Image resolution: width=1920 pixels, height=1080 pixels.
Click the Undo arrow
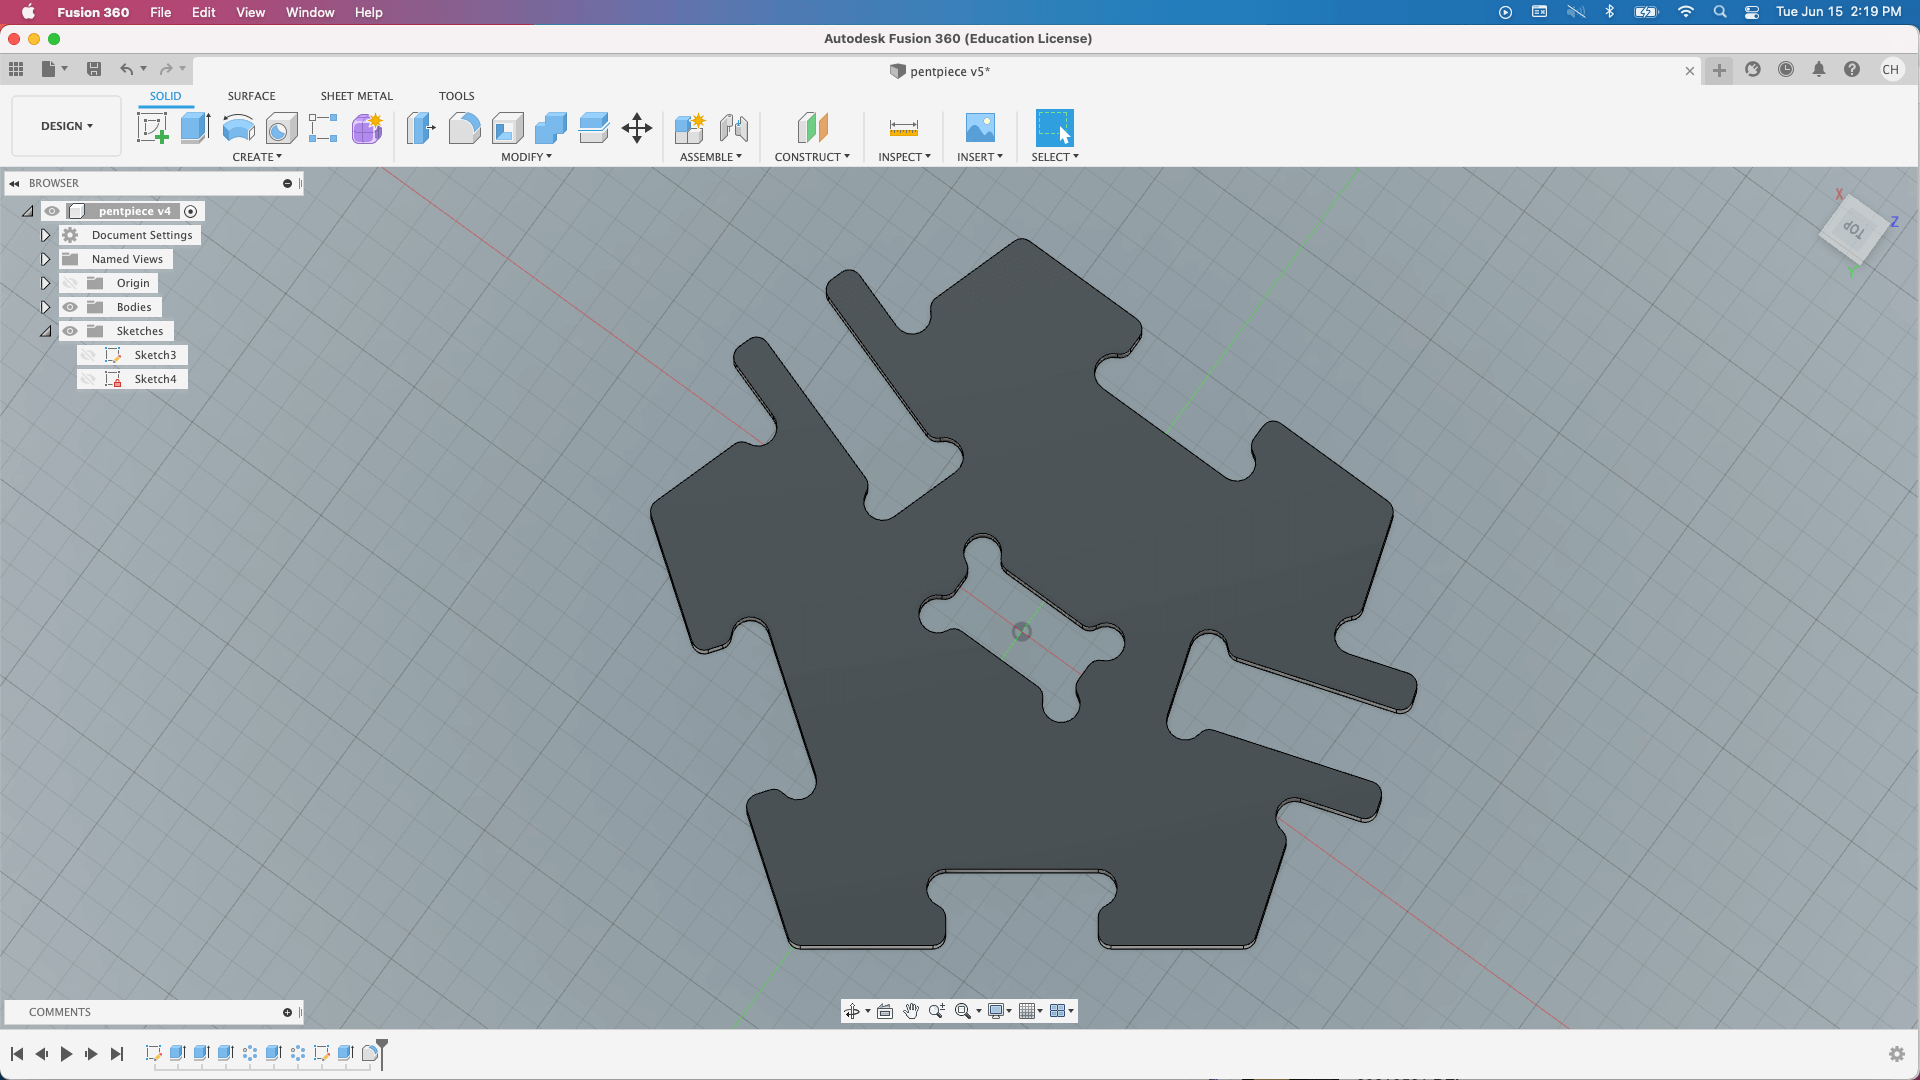[127, 69]
